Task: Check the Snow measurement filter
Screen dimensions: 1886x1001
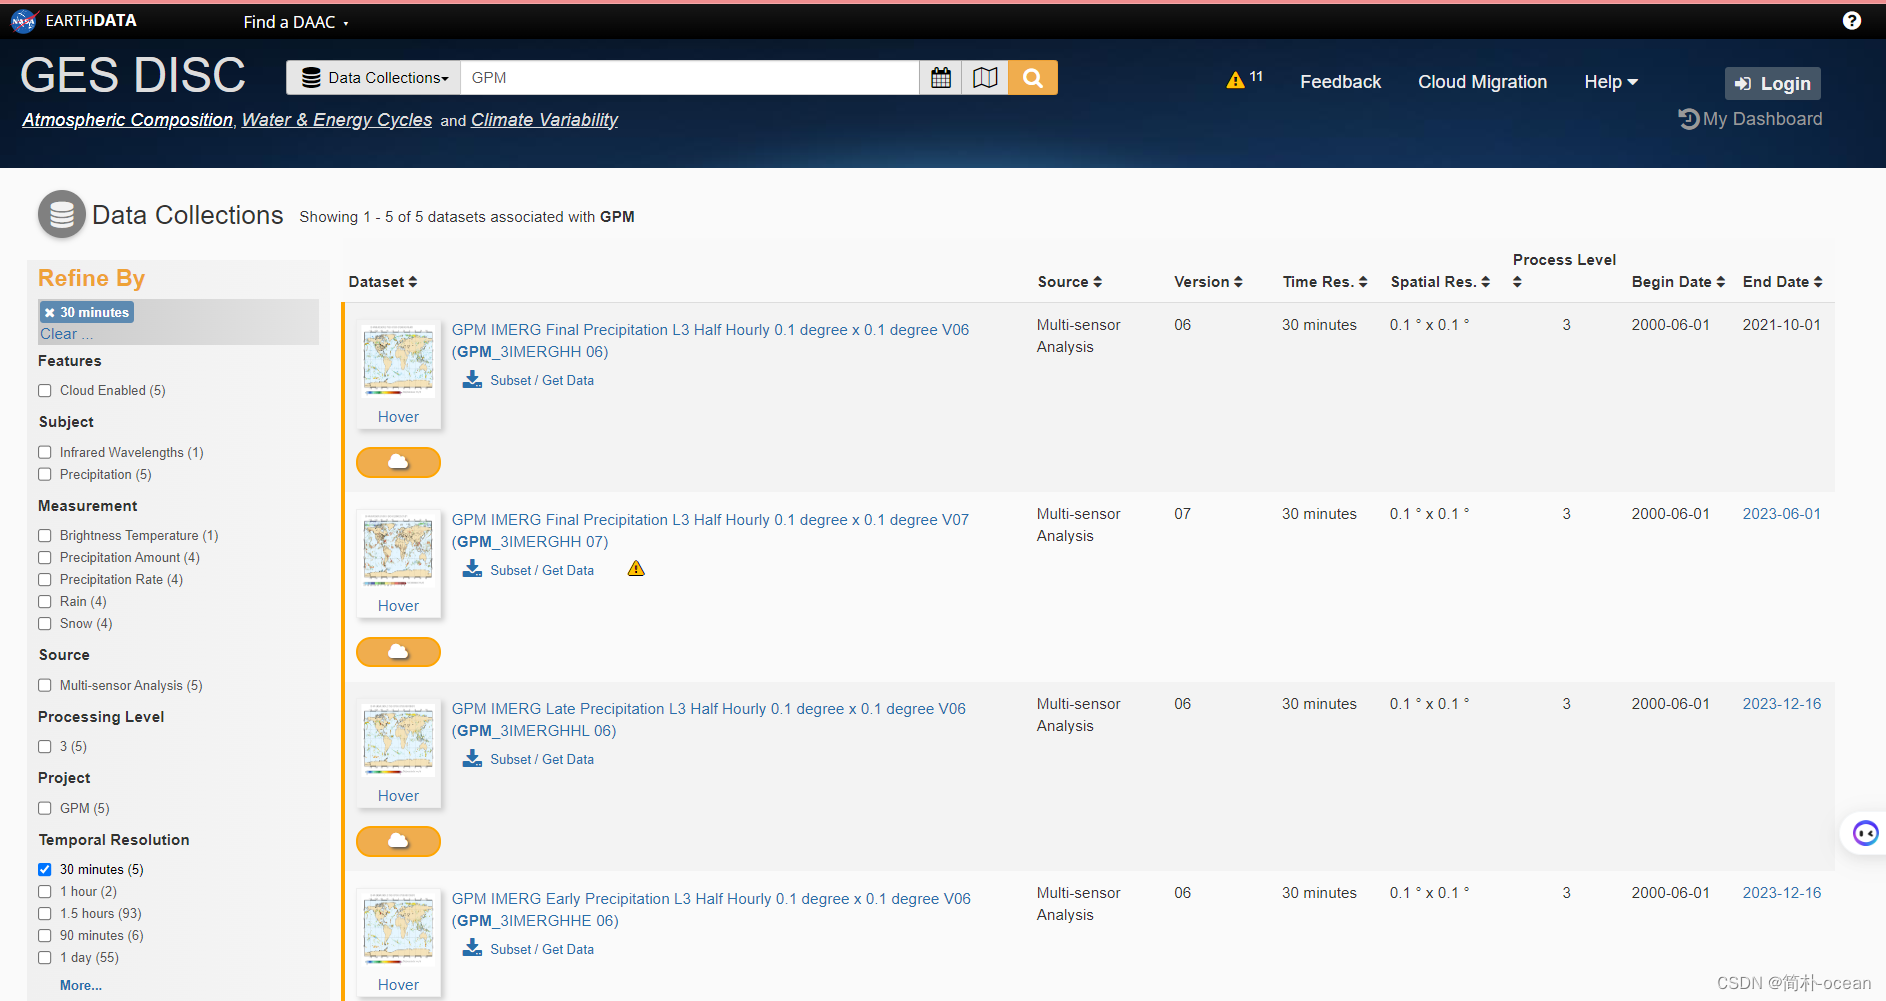Action: [45, 623]
